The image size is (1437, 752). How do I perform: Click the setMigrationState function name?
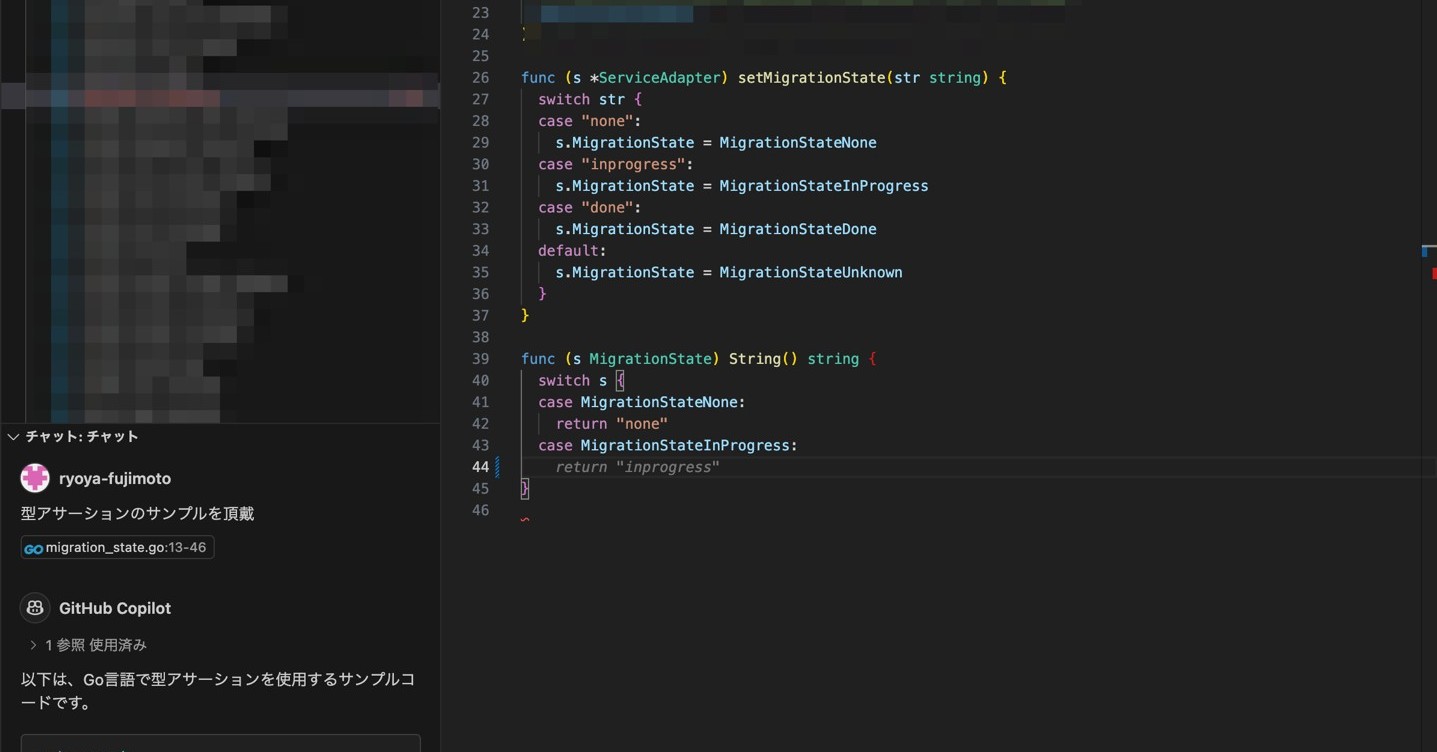811,78
